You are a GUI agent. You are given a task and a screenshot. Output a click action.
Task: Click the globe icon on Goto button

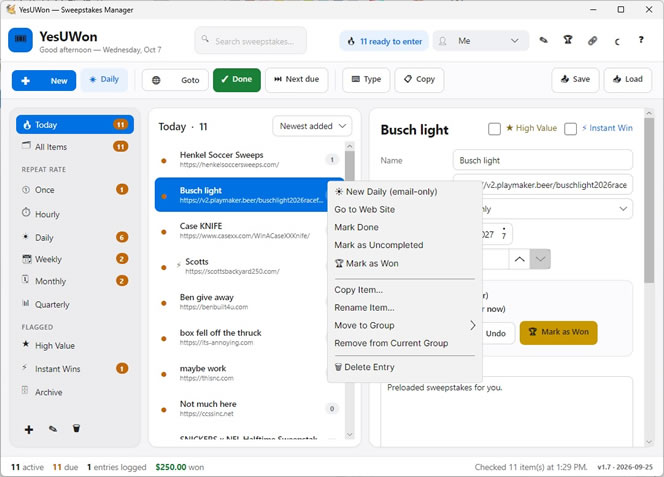pyautogui.click(x=156, y=80)
